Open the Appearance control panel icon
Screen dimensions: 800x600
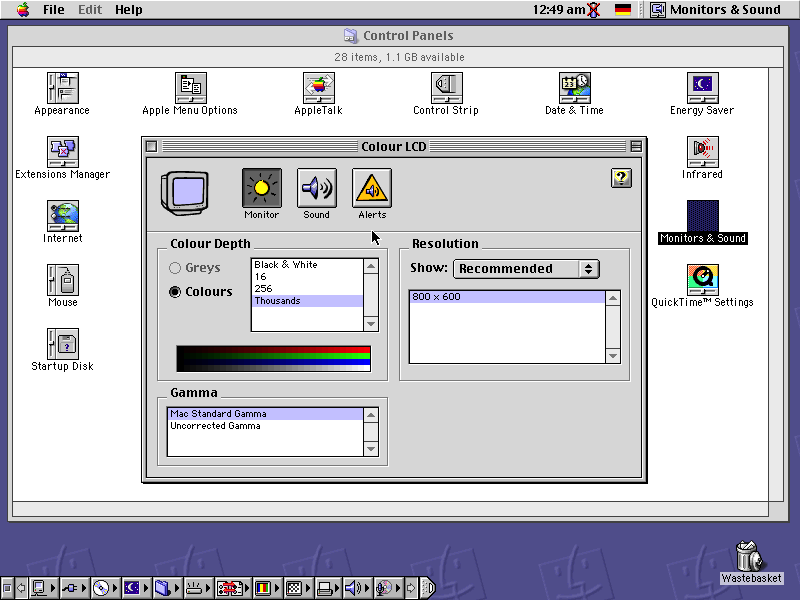62,88
